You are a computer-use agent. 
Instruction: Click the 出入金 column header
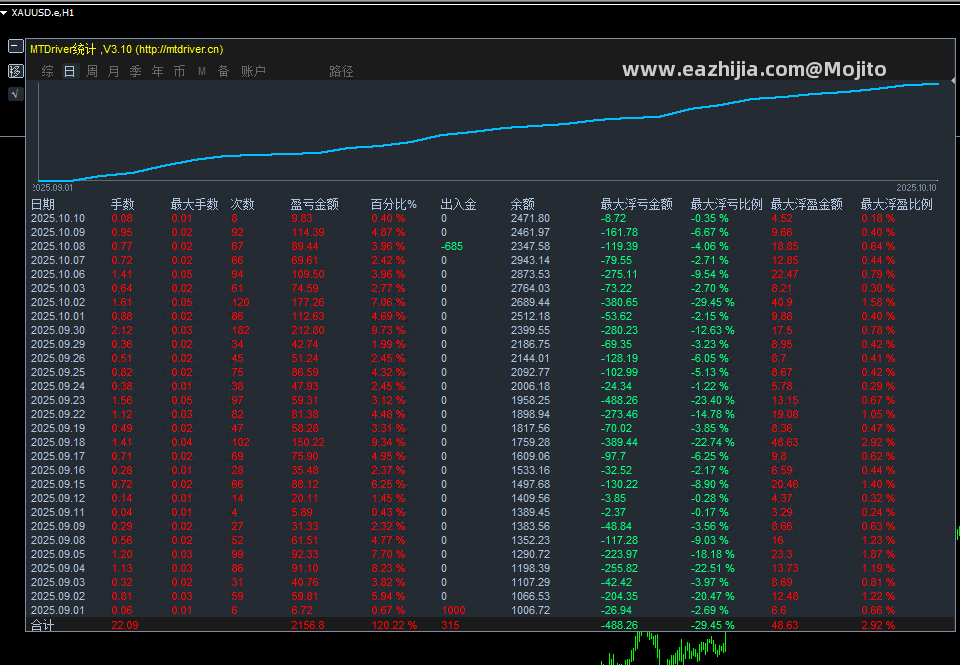pos(459,204)
